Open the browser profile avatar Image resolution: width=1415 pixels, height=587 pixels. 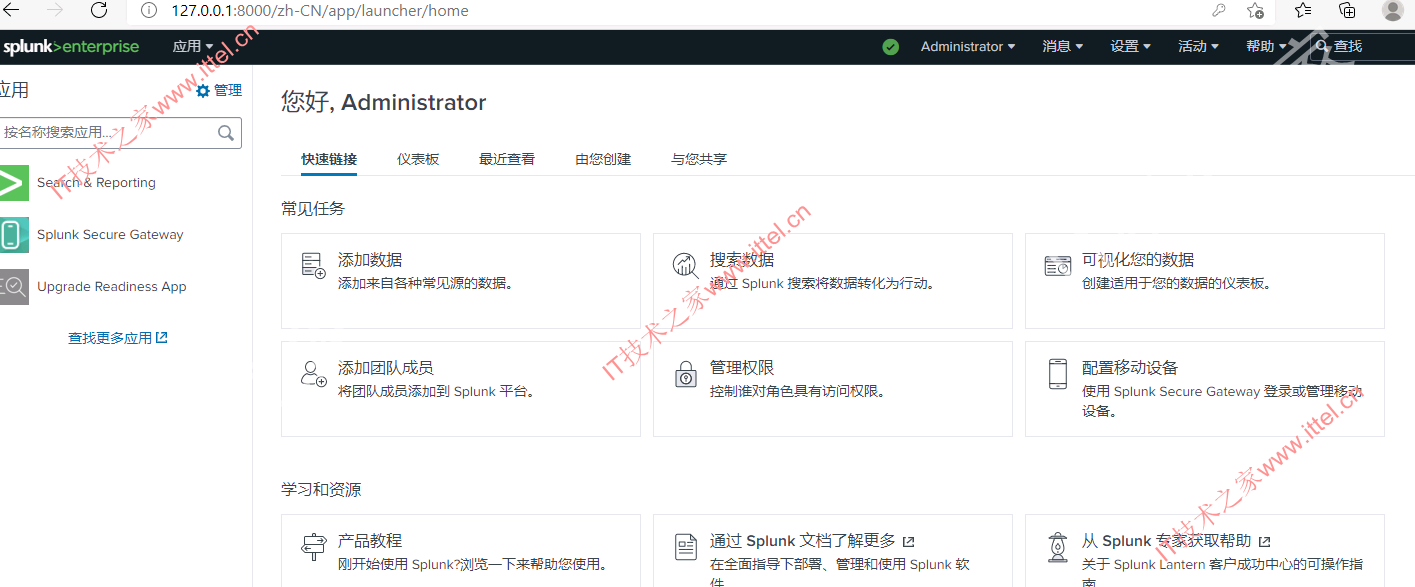[x=1392, y=11]
